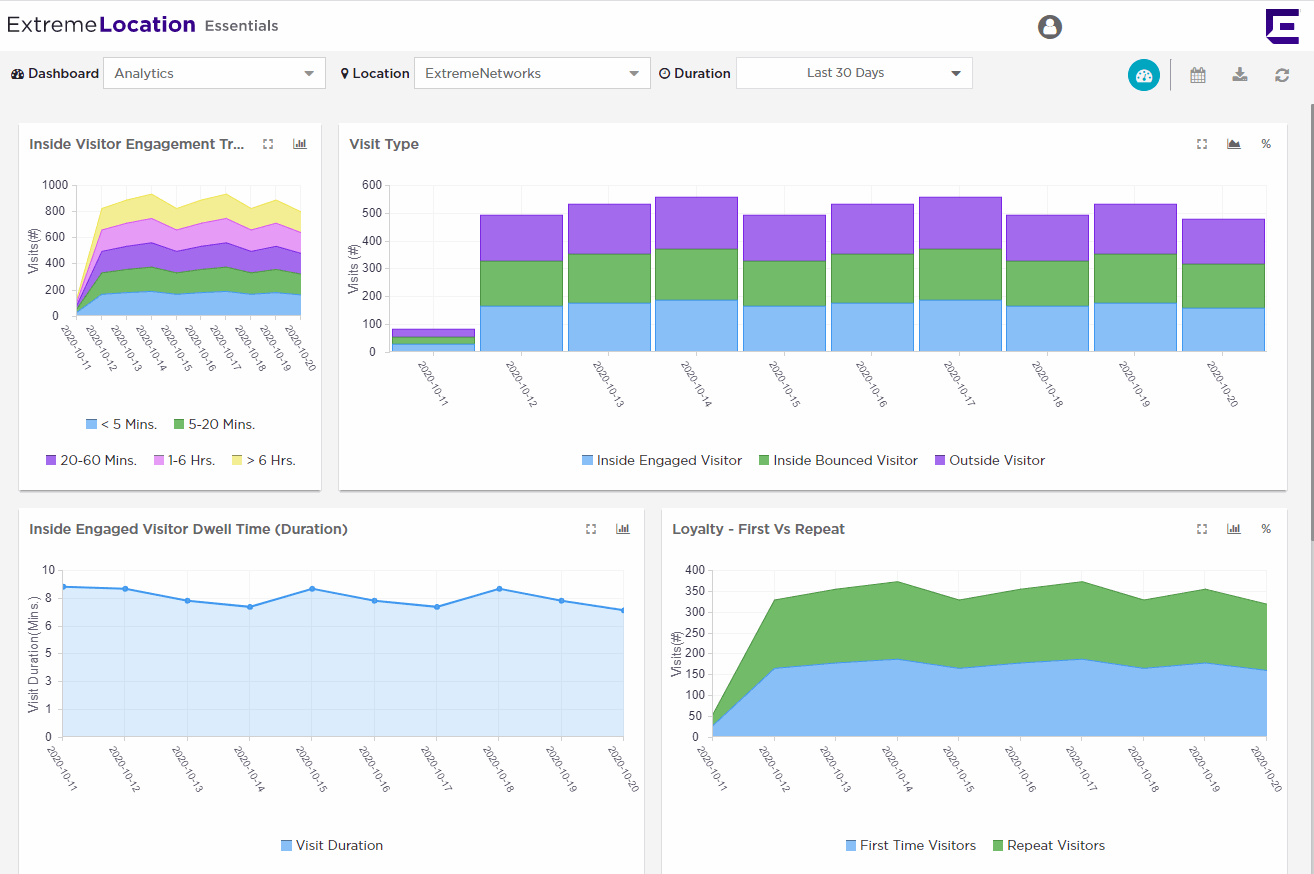
Task: Click the user profile avatar icon
Action: pos(1049,27)
